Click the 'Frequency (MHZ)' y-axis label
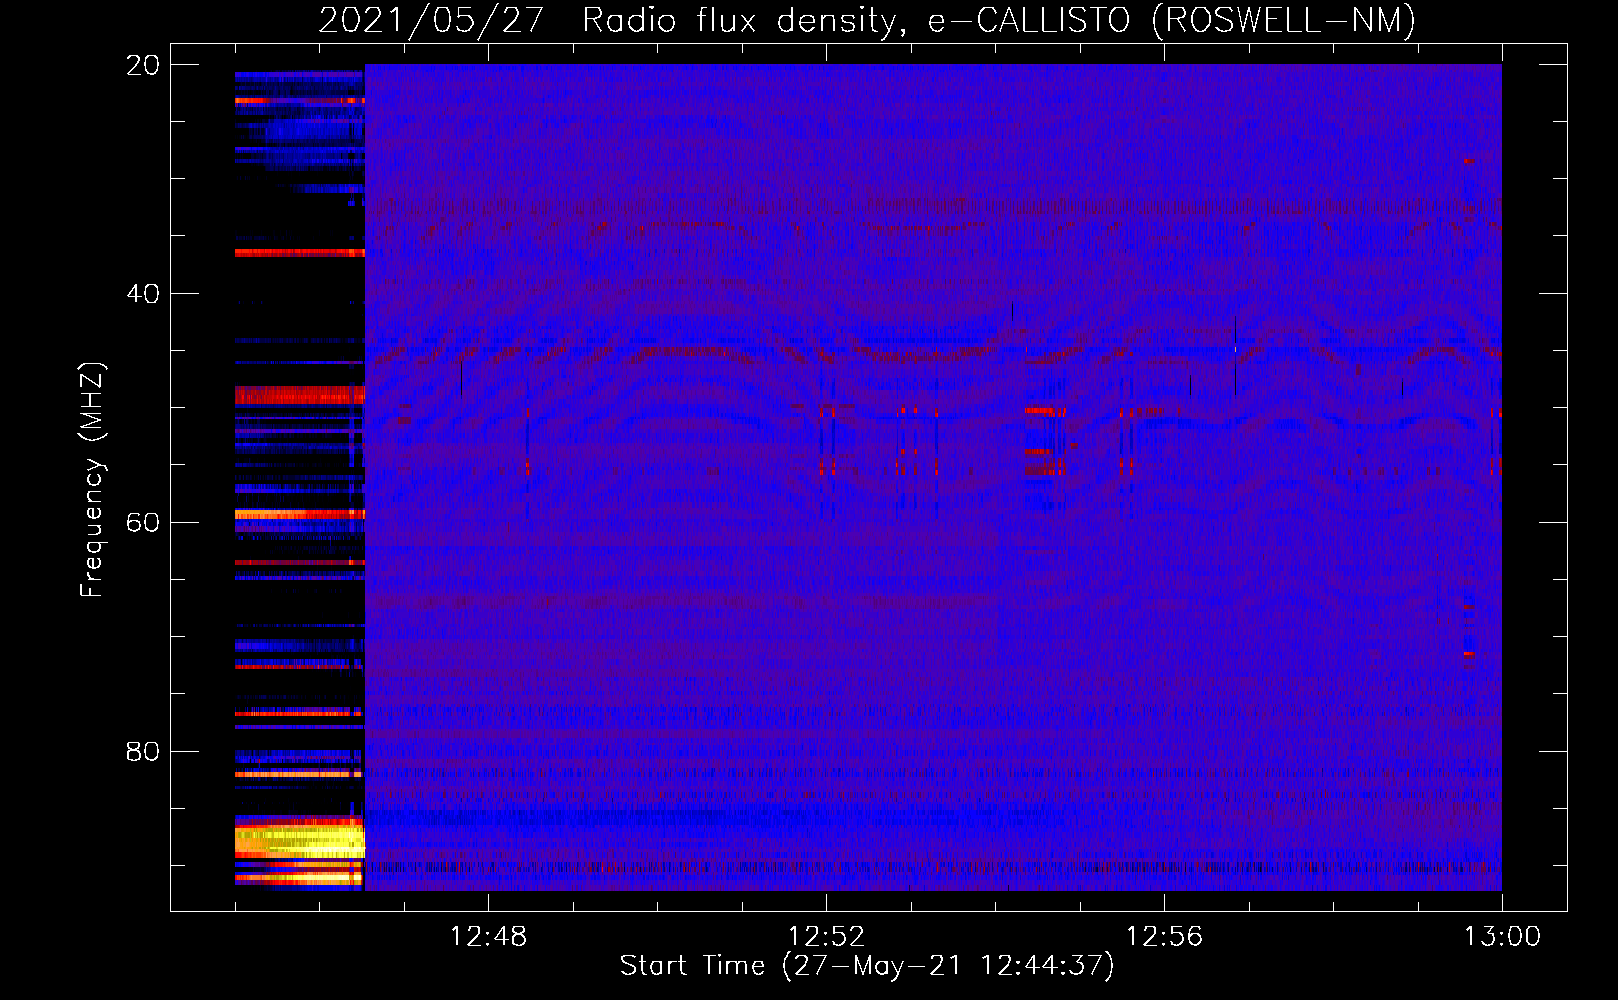This screenshot has width=1618, height=1000. pyautogui.click(x=92, y=480)
